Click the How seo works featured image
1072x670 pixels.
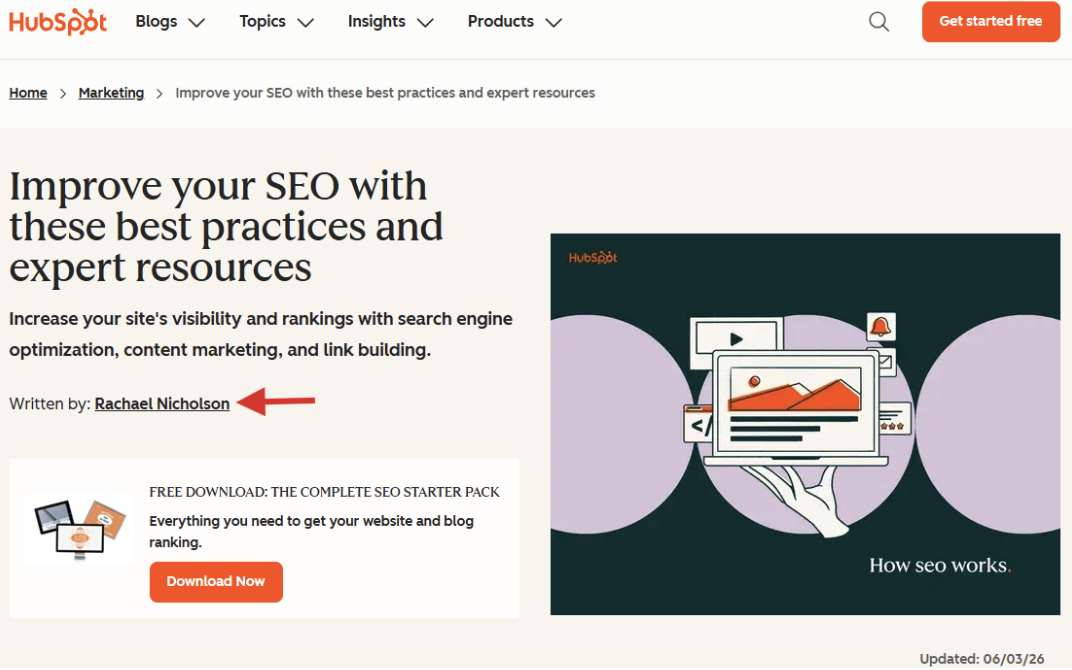point(805,424)
